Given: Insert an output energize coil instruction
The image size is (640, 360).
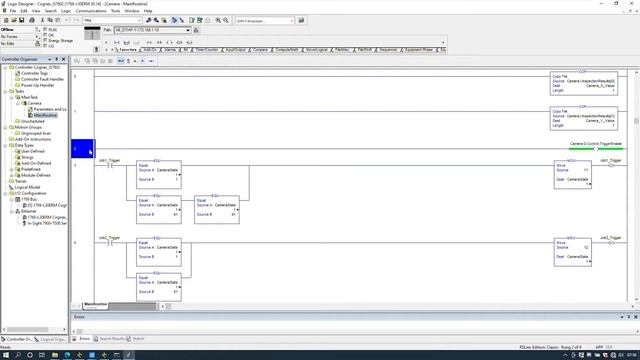Looking at the screenshot, I should pos(169,42).
